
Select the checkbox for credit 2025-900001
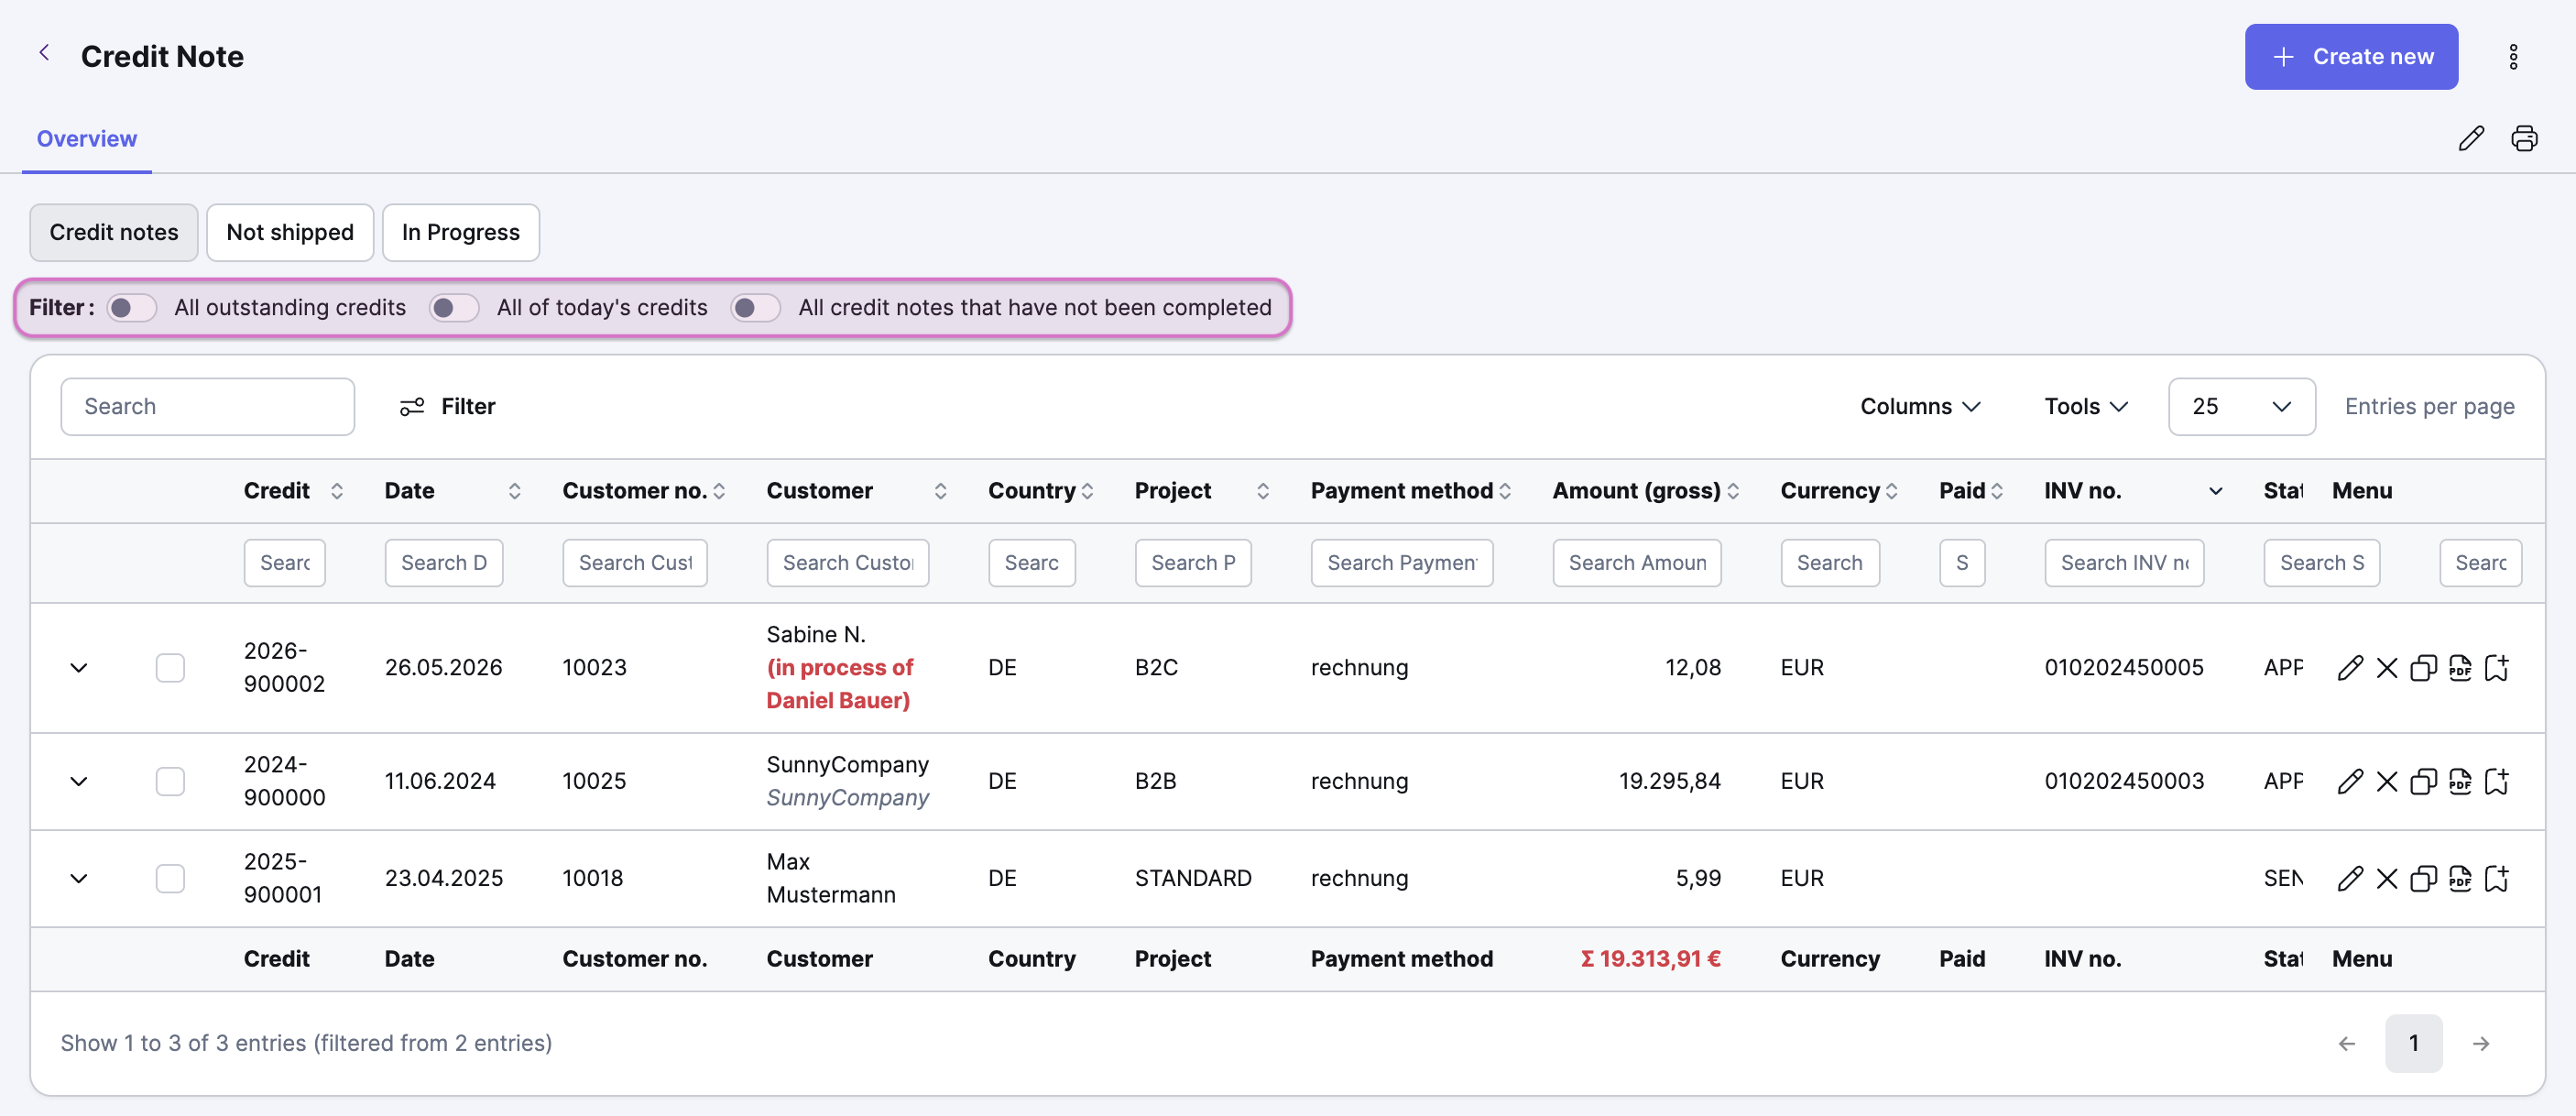170,879
